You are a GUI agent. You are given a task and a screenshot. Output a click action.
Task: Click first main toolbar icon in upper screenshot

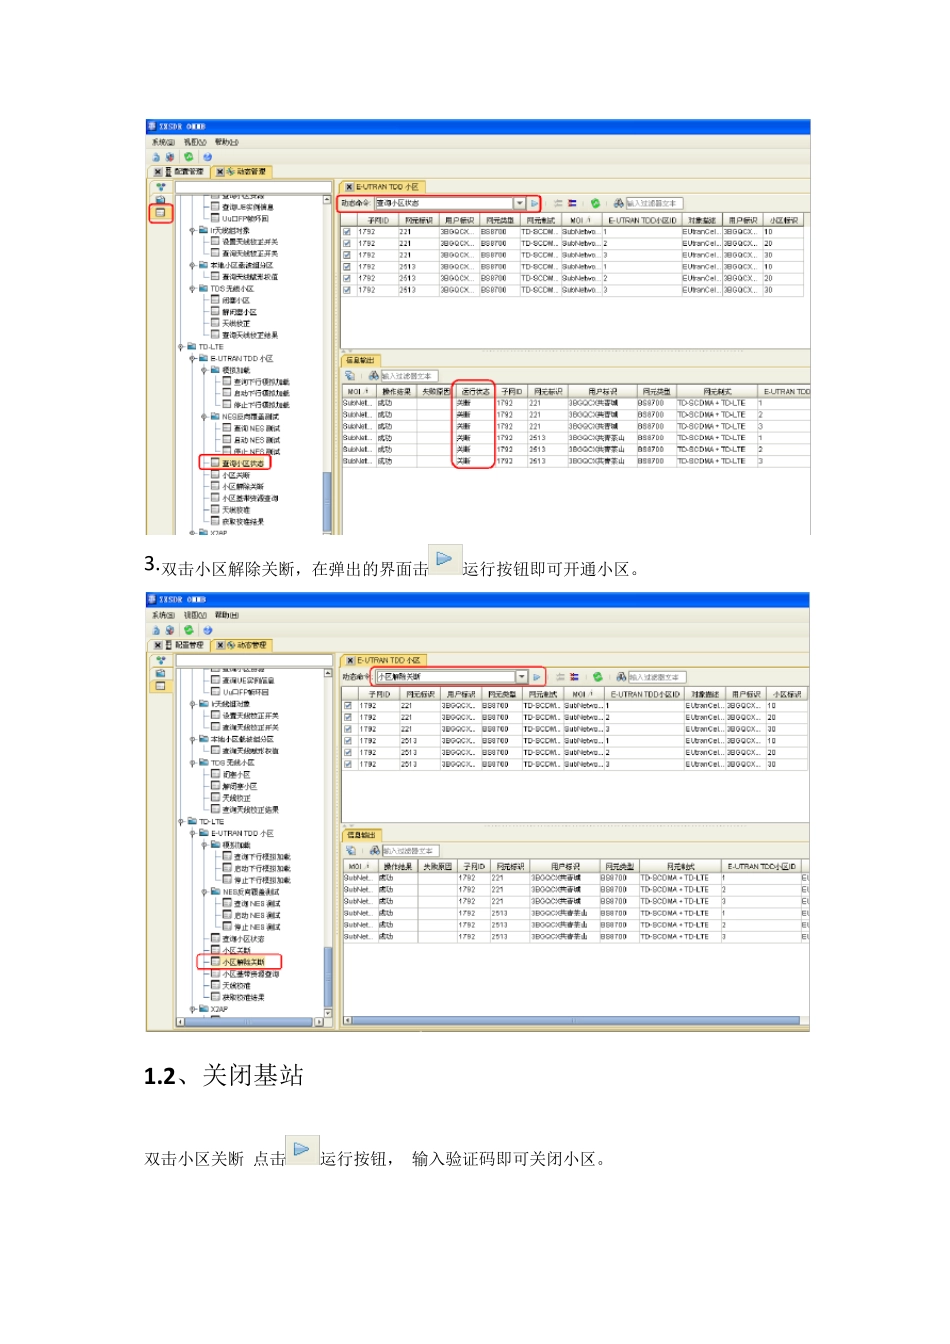(x=156, y=157)
